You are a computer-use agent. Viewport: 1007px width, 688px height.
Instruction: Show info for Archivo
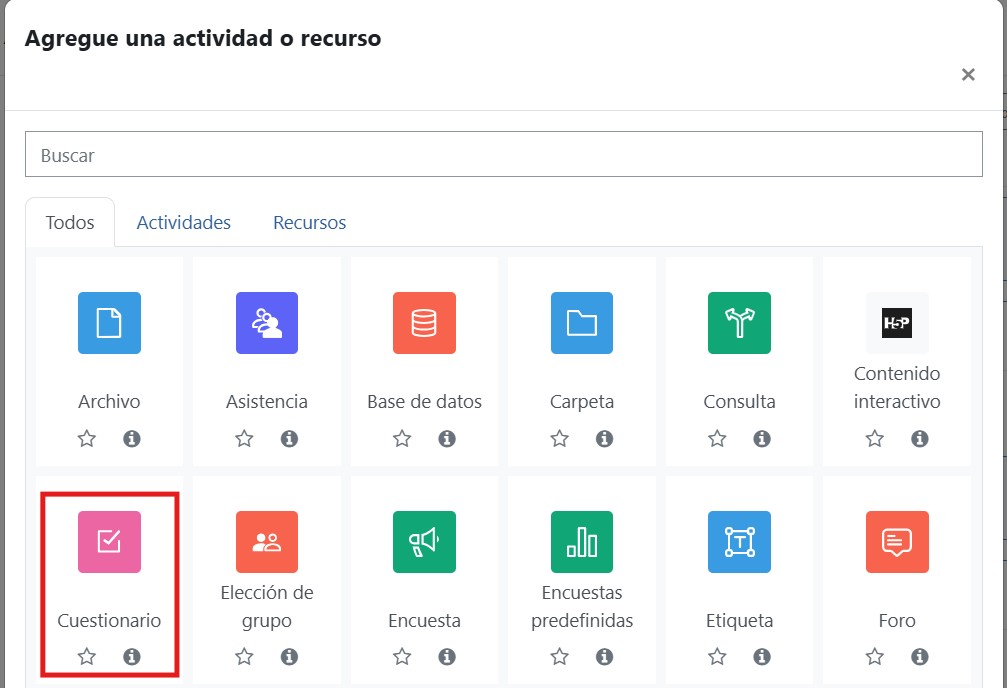(x=132, y=439)
